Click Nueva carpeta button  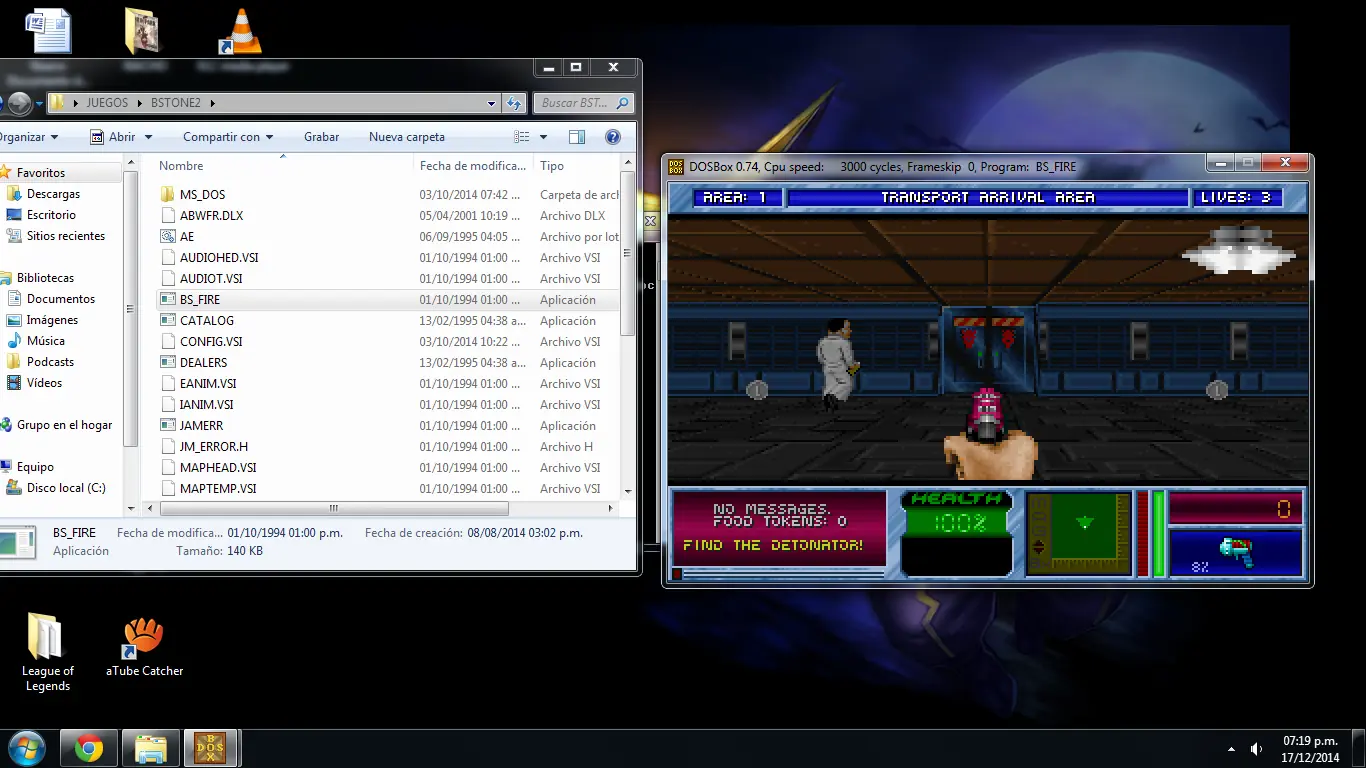pos(407,137)
